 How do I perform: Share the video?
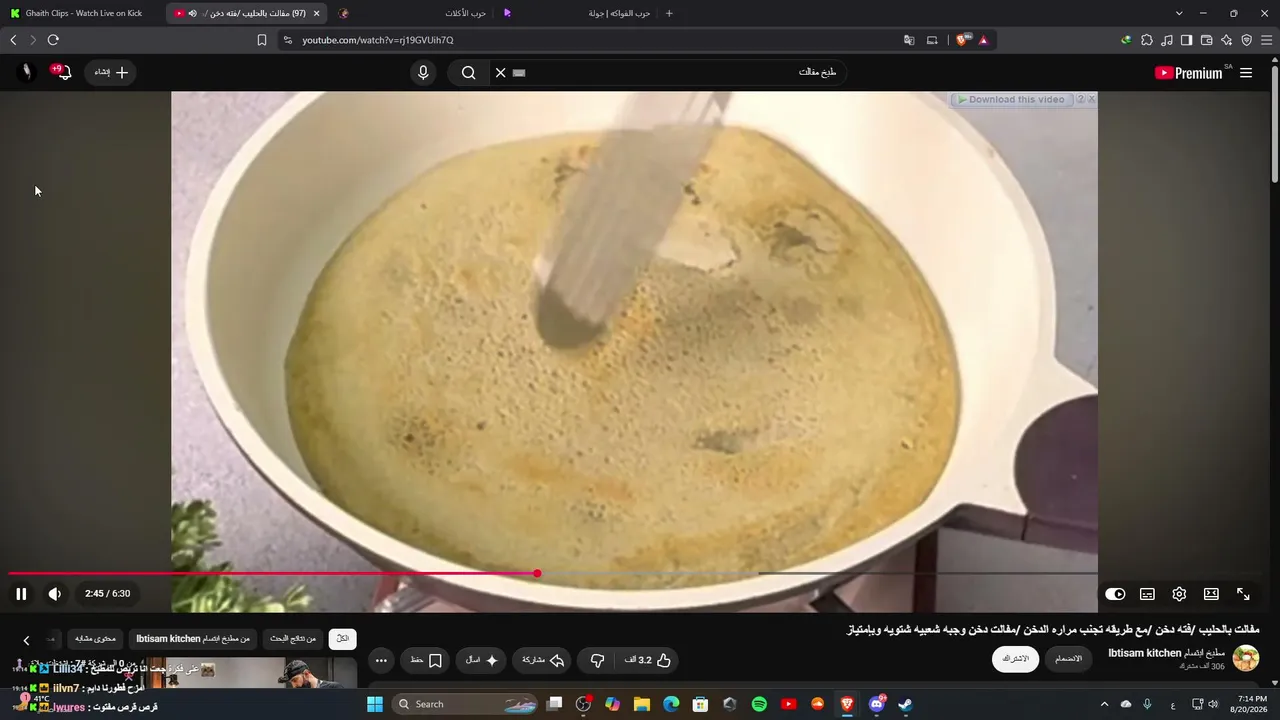[543, 660]
